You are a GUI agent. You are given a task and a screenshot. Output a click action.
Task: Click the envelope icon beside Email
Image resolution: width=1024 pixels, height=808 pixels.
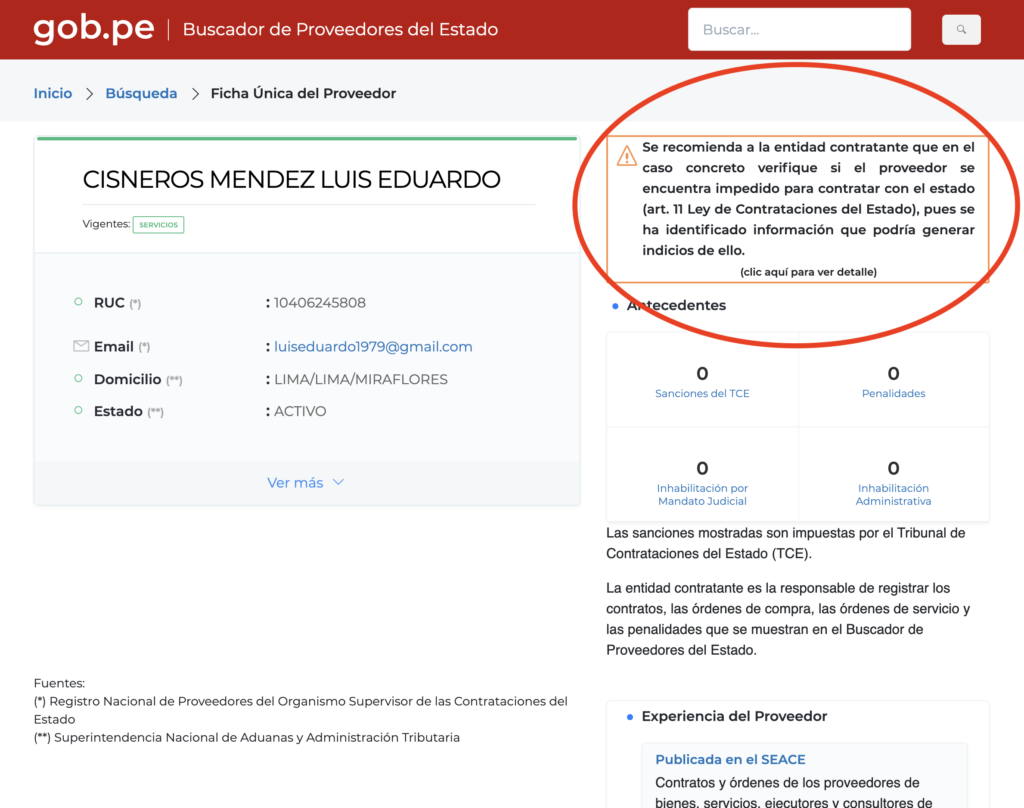click(81, 346)
